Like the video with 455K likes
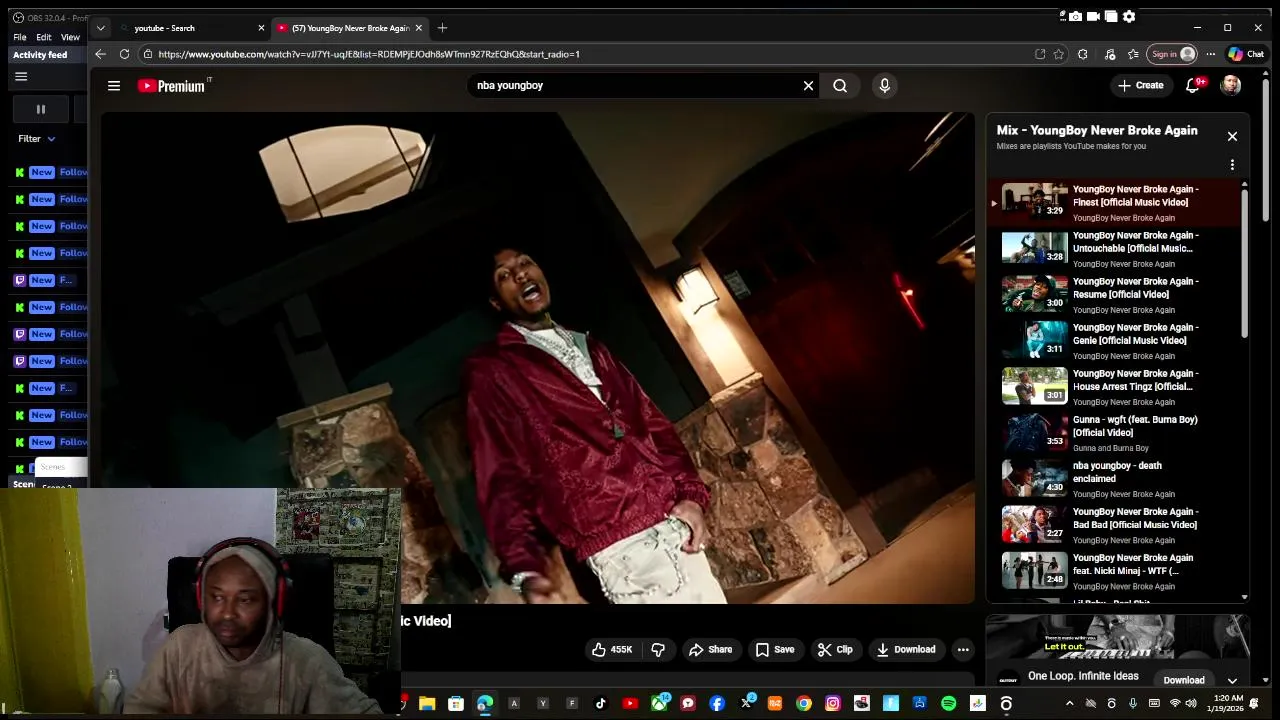 point(612,650)
